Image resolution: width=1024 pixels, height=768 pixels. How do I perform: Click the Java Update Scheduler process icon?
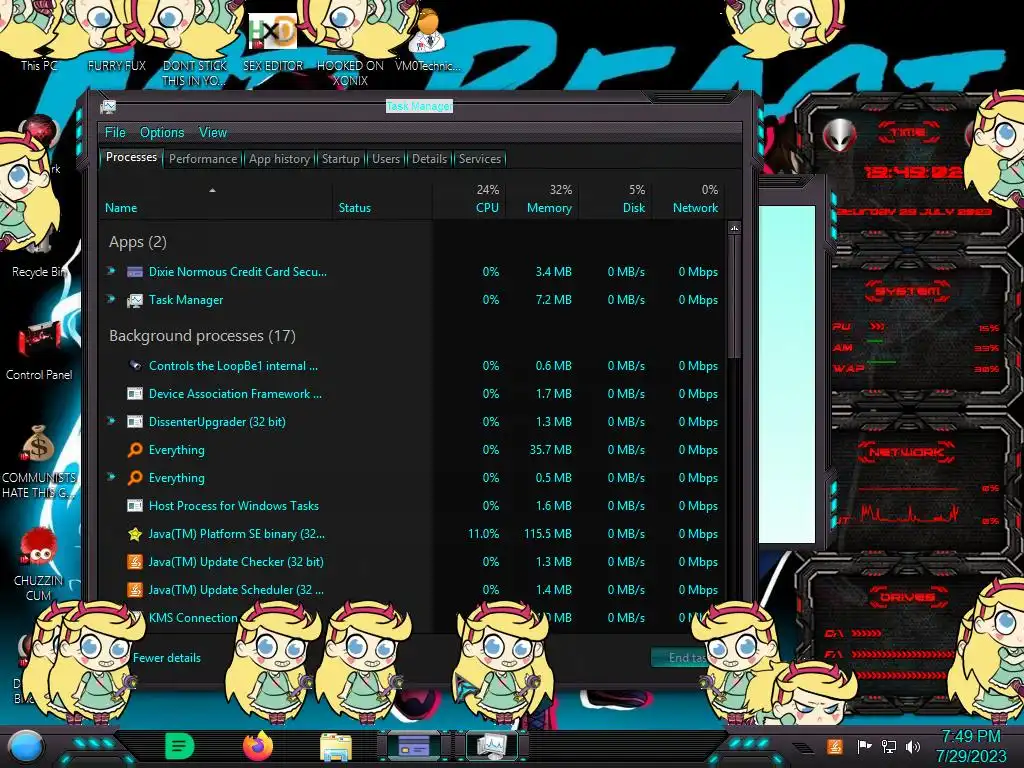pos(135,590)
